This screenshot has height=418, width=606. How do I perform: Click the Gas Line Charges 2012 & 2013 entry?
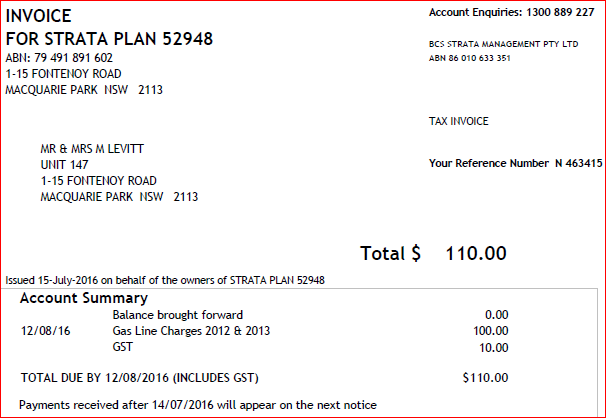click(191, 331)
